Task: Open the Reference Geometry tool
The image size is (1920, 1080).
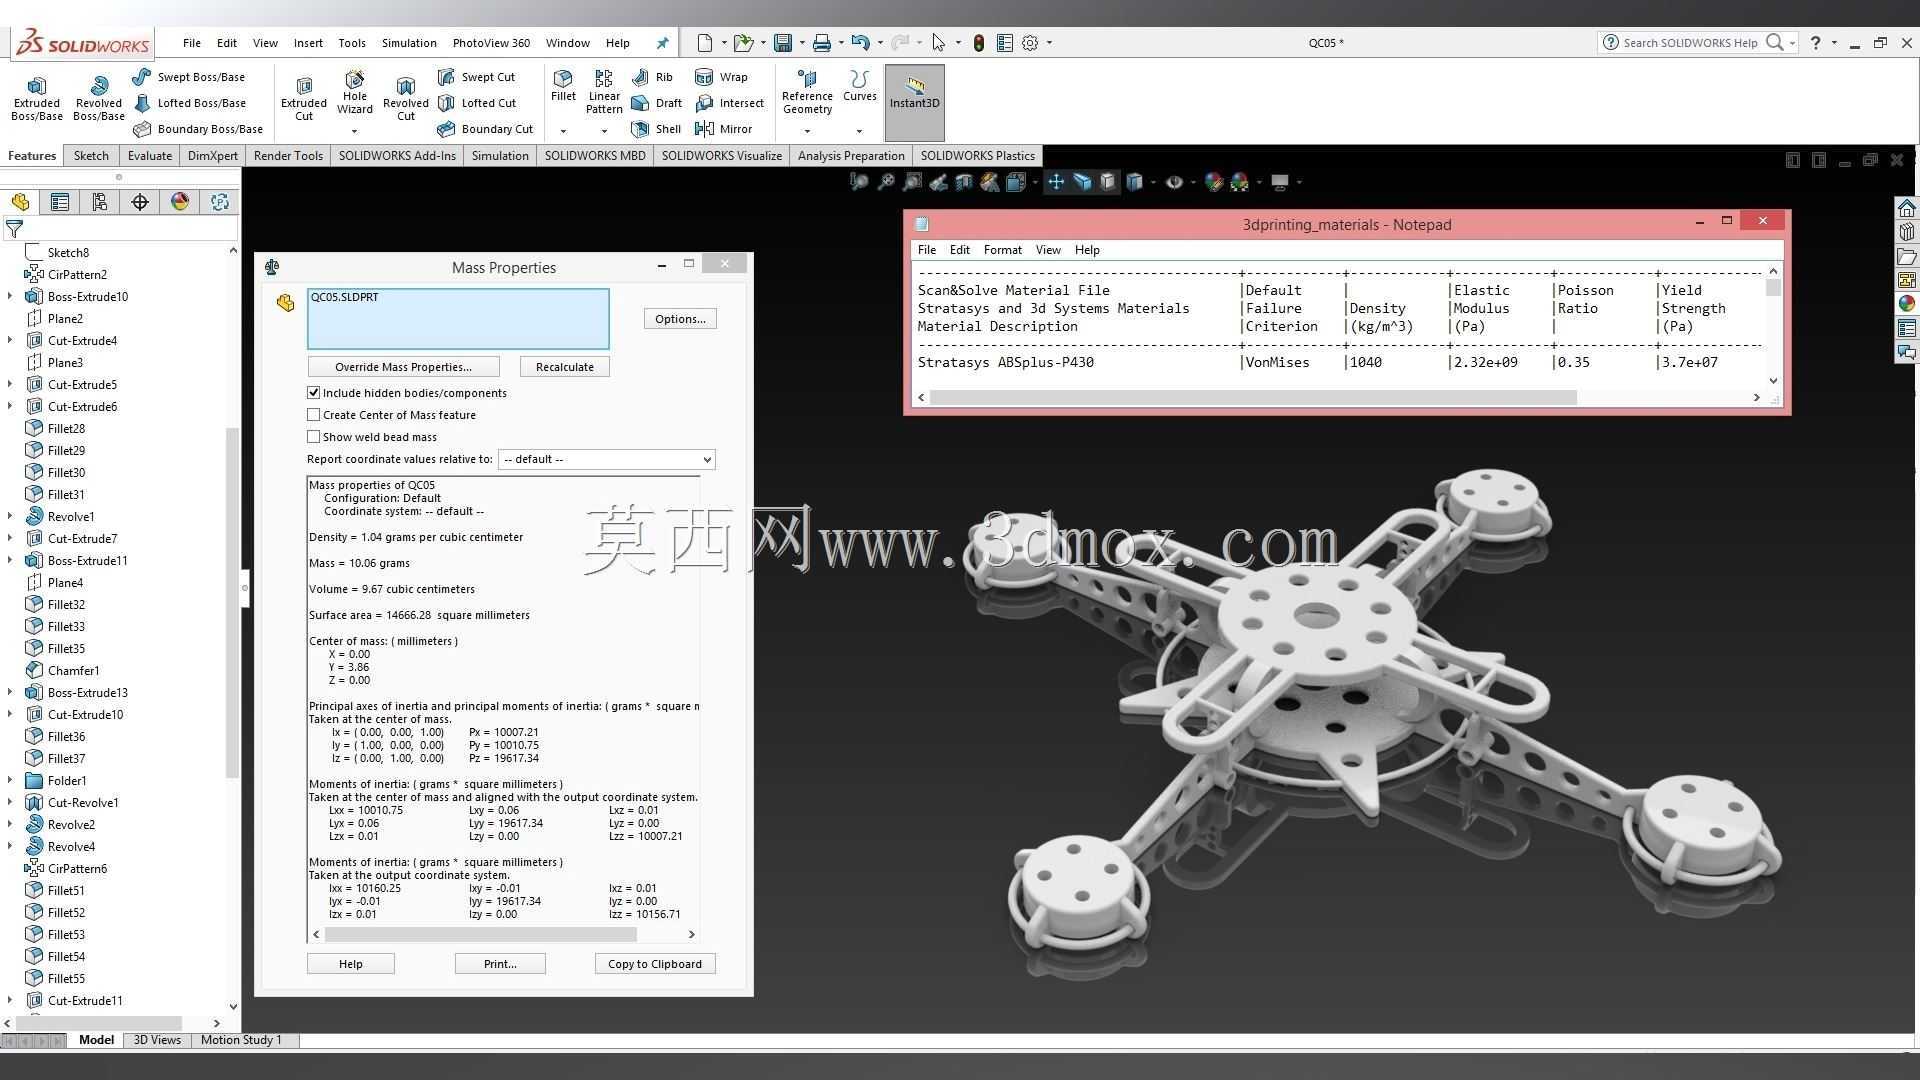Action: 807,92
